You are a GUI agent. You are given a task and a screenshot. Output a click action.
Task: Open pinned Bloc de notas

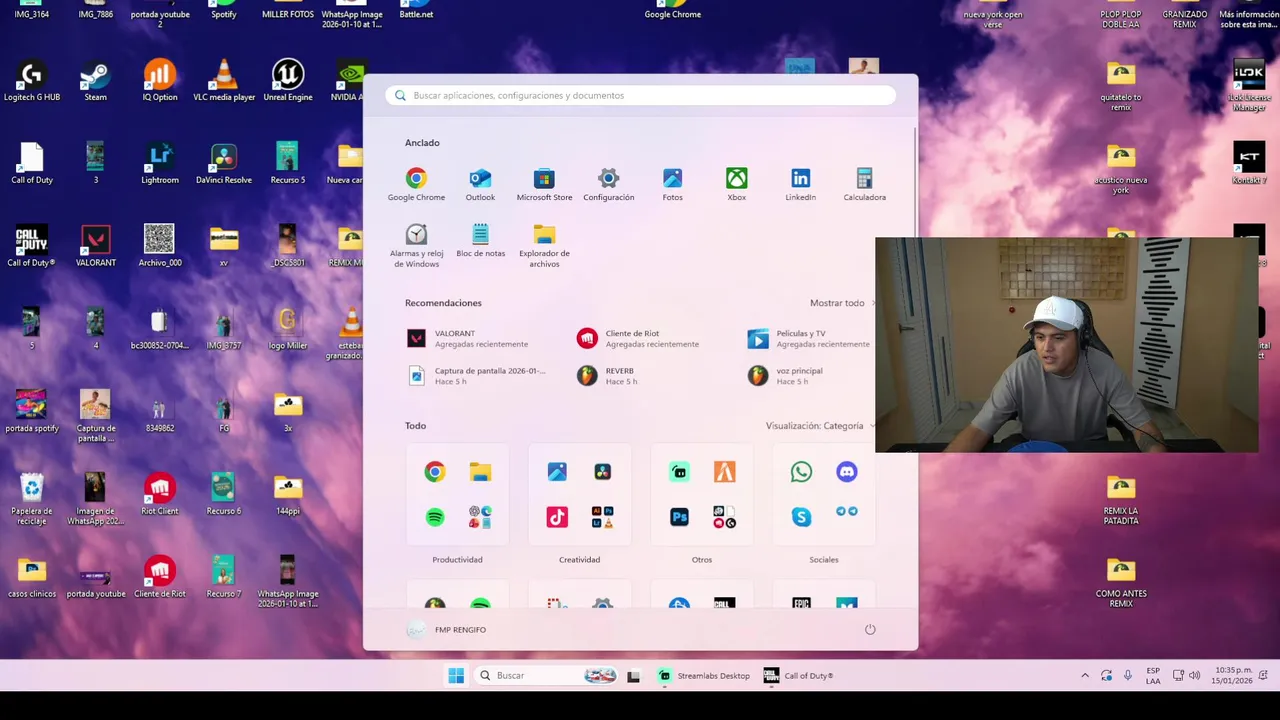[x=480, y=241]
